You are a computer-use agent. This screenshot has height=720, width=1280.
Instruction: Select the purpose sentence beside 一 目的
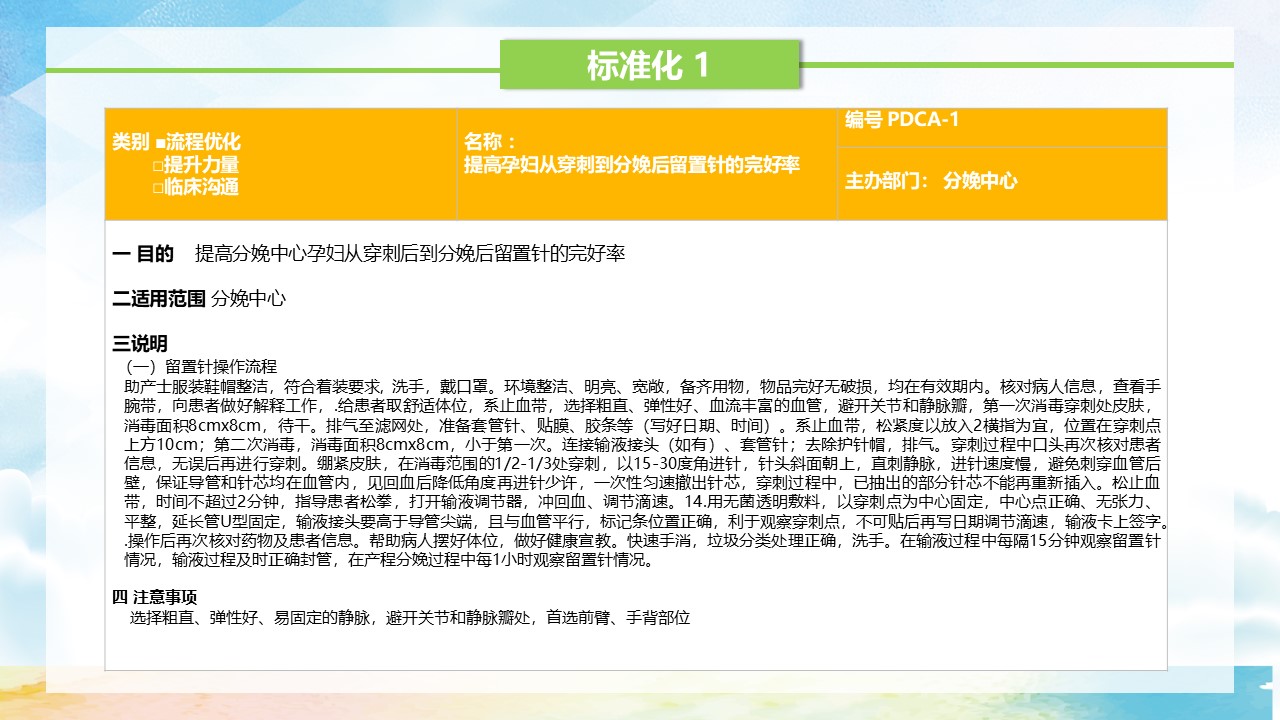(x=410, y=254)
